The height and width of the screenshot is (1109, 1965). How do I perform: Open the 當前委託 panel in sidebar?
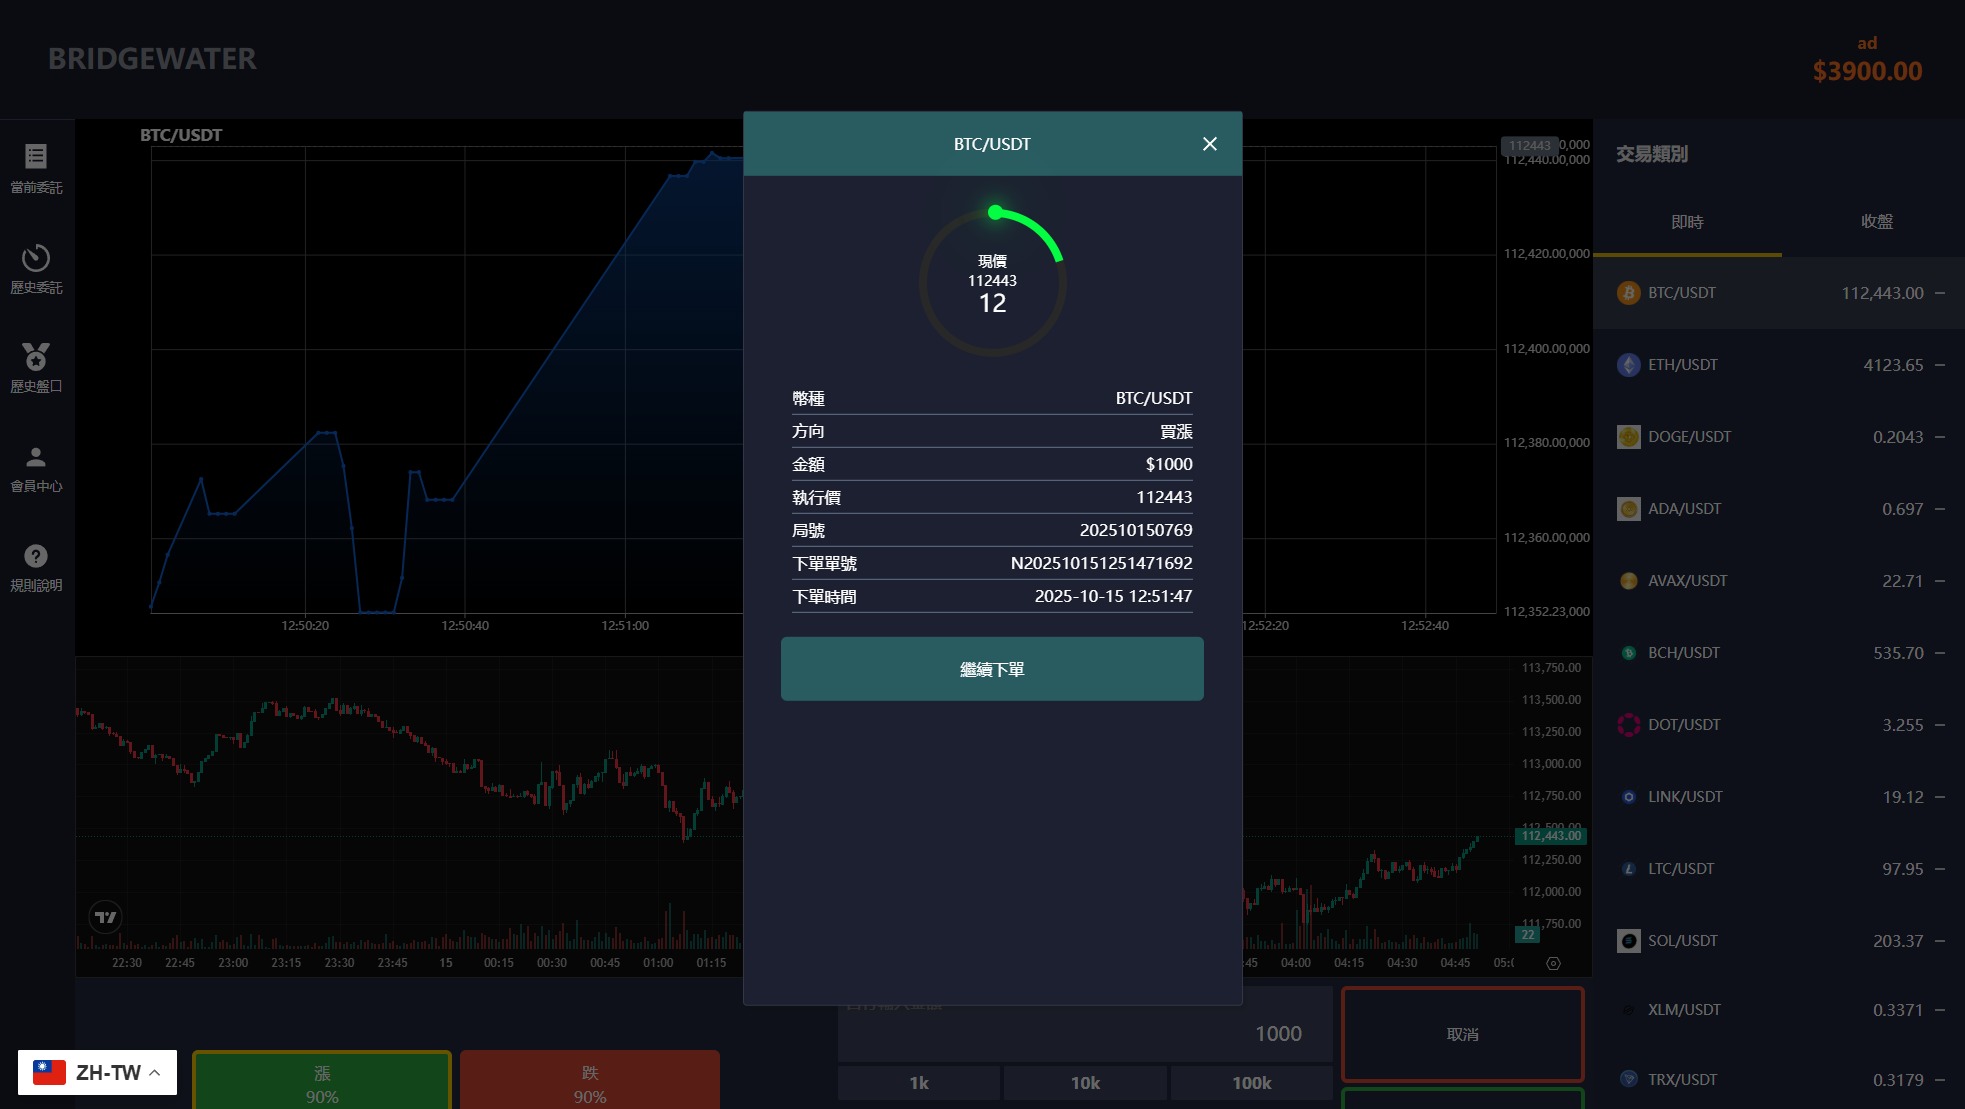(36, 168)
